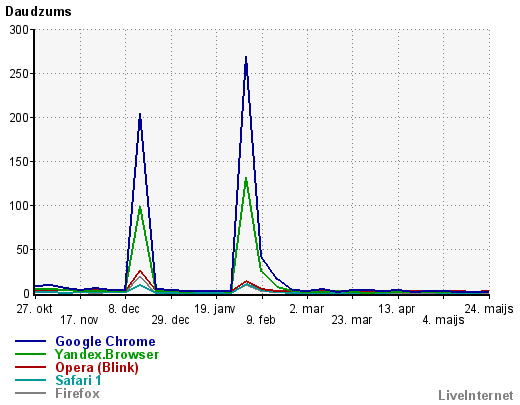Click the blue Google Chrome line swatch
Screen dimensions: 520x405
(30, 341)
